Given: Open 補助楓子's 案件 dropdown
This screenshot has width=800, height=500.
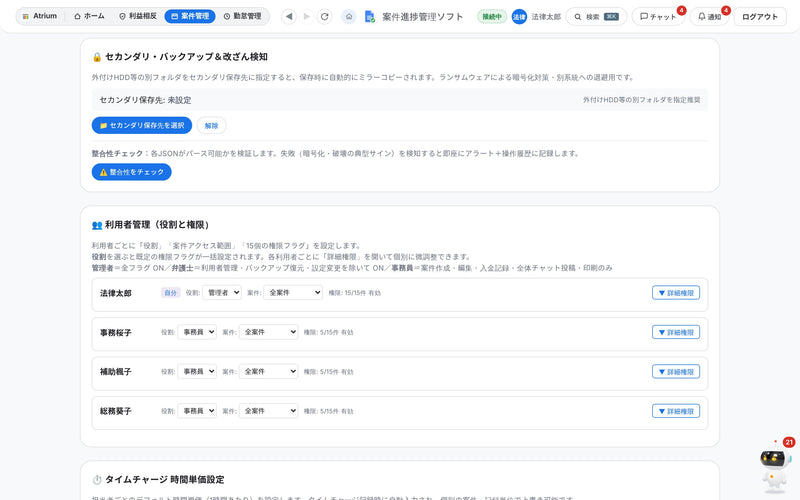Looking at the screenshot, I should coord(268,371).
